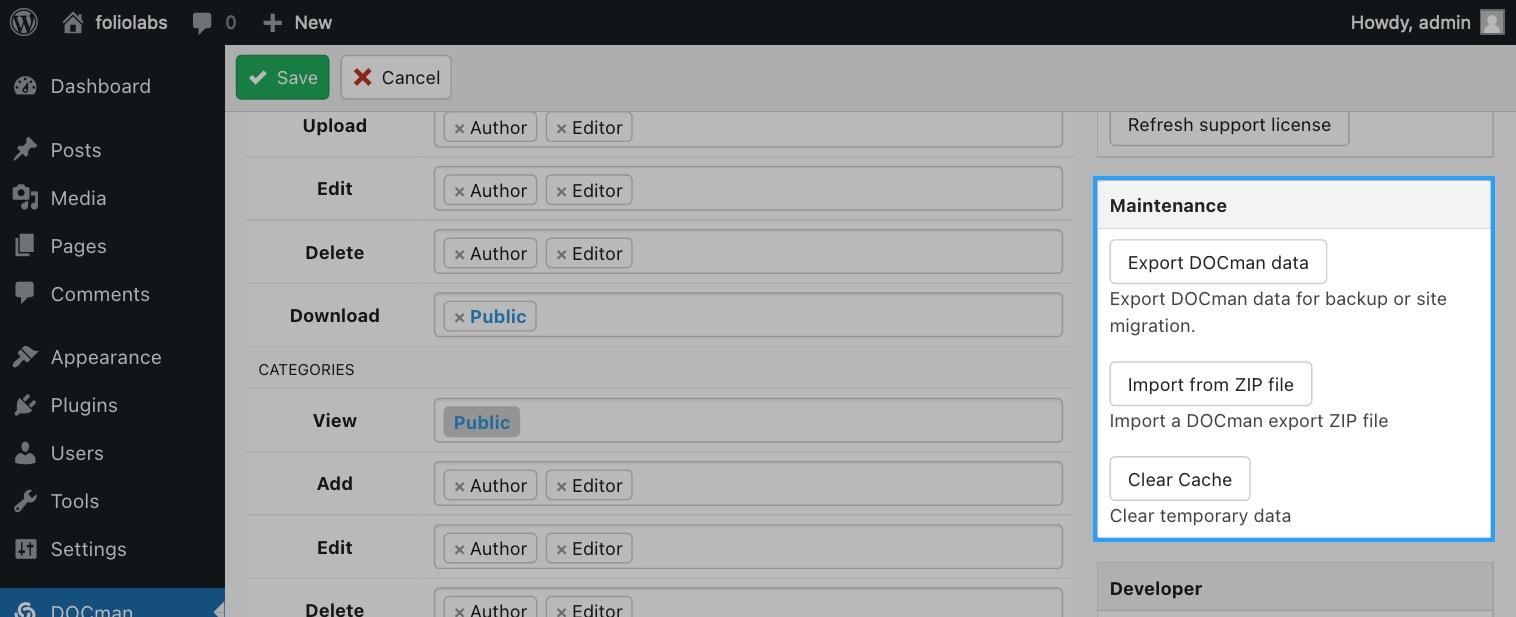The image size is (1516, 617).
Task: Click Export DOCman data button
Action: coord(1217,263)
